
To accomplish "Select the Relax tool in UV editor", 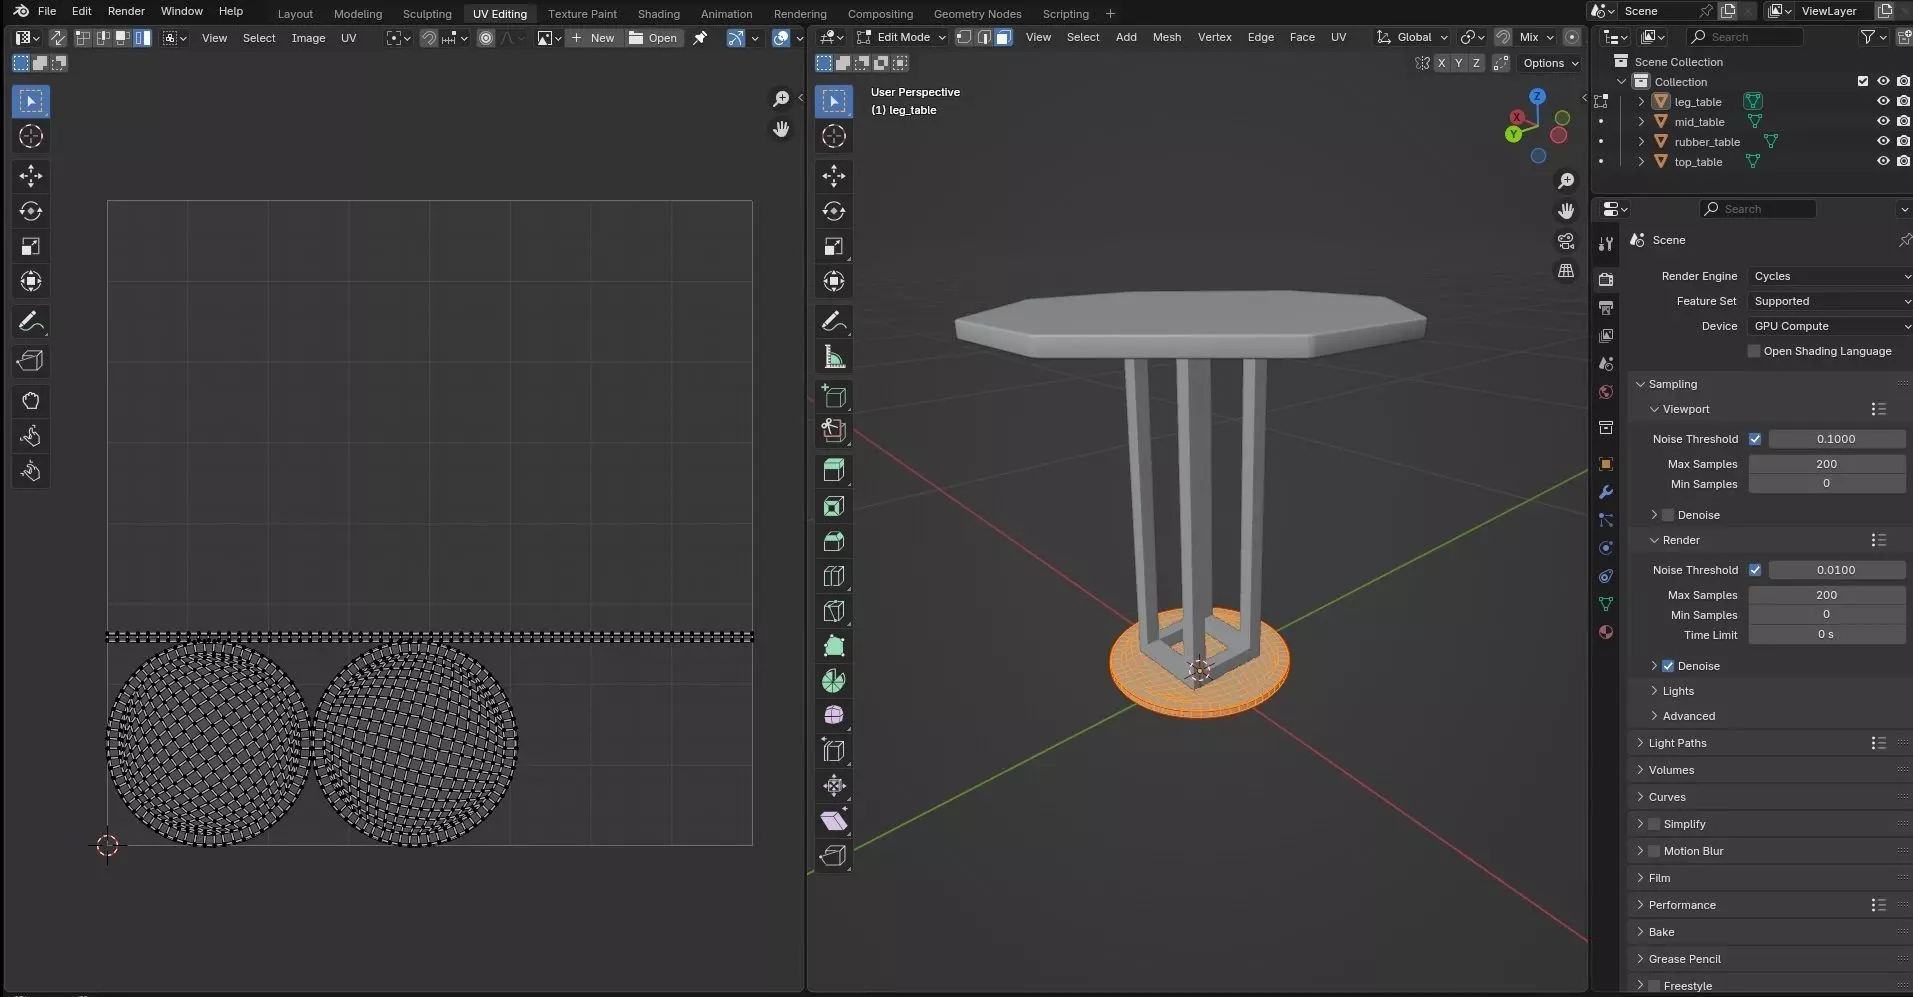I will pos(31,436).
